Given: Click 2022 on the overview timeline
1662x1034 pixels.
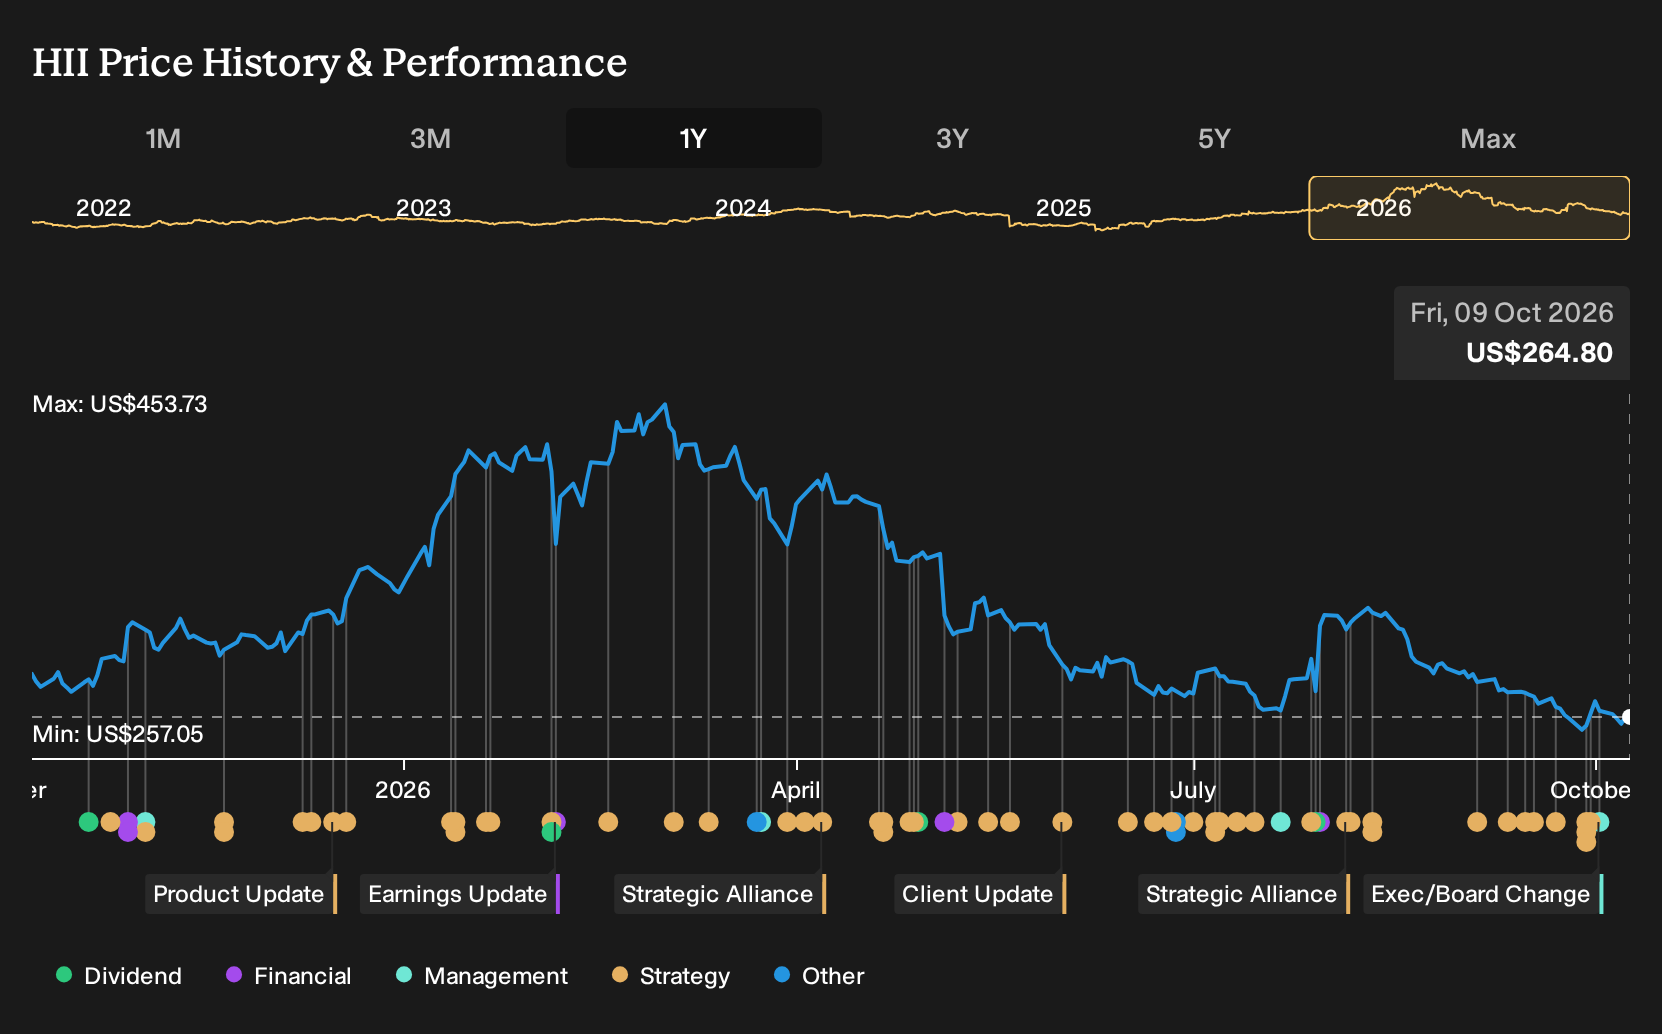Looking at the screenshot, I should pyautogui.click(x=104, y=208).
